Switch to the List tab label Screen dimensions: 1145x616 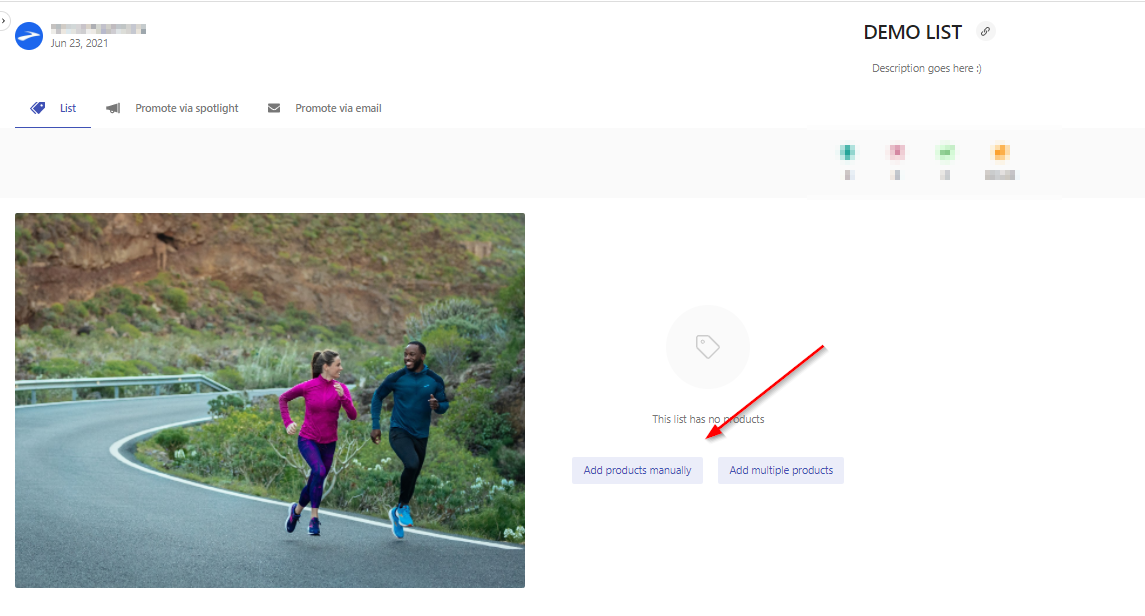click(68, 108)
